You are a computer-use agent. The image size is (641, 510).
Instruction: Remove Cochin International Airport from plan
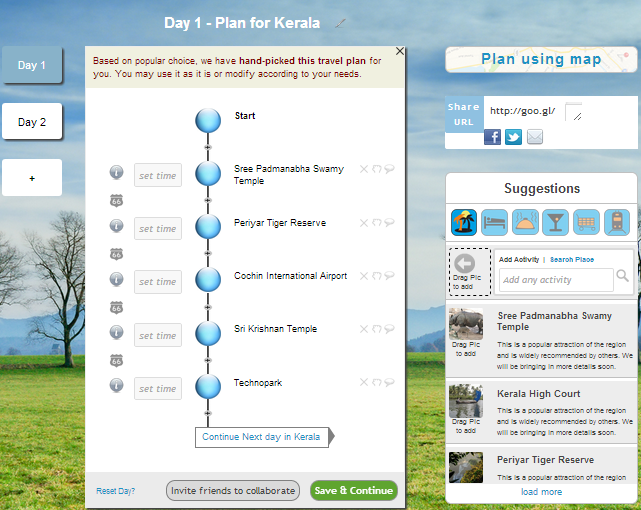[x=363, y=276]
